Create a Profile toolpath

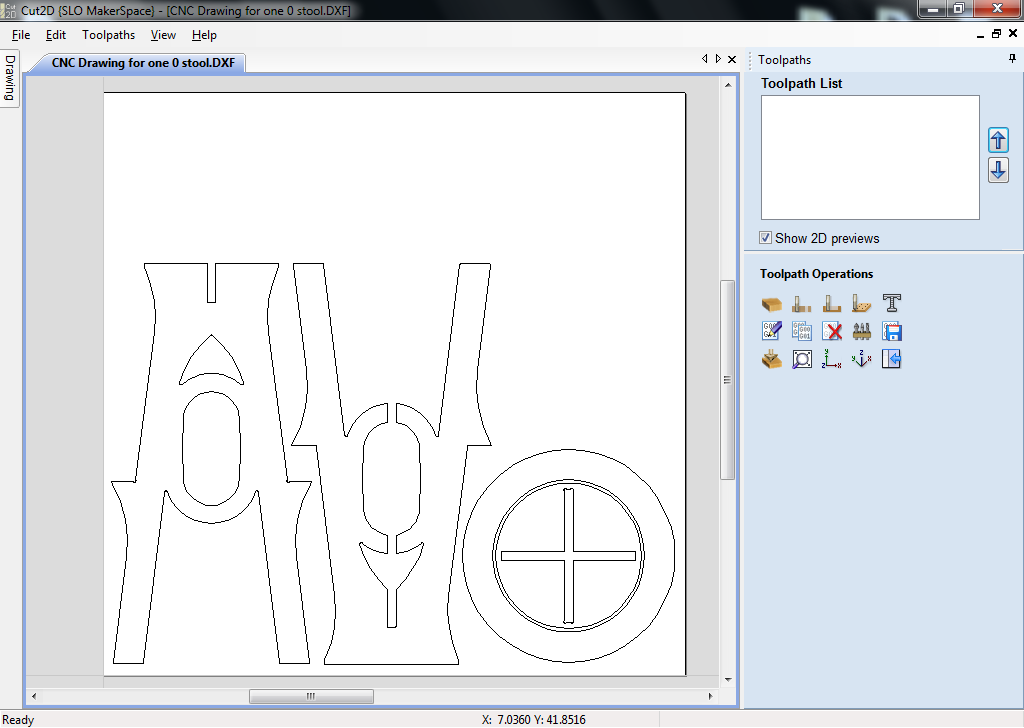[801, 302]
